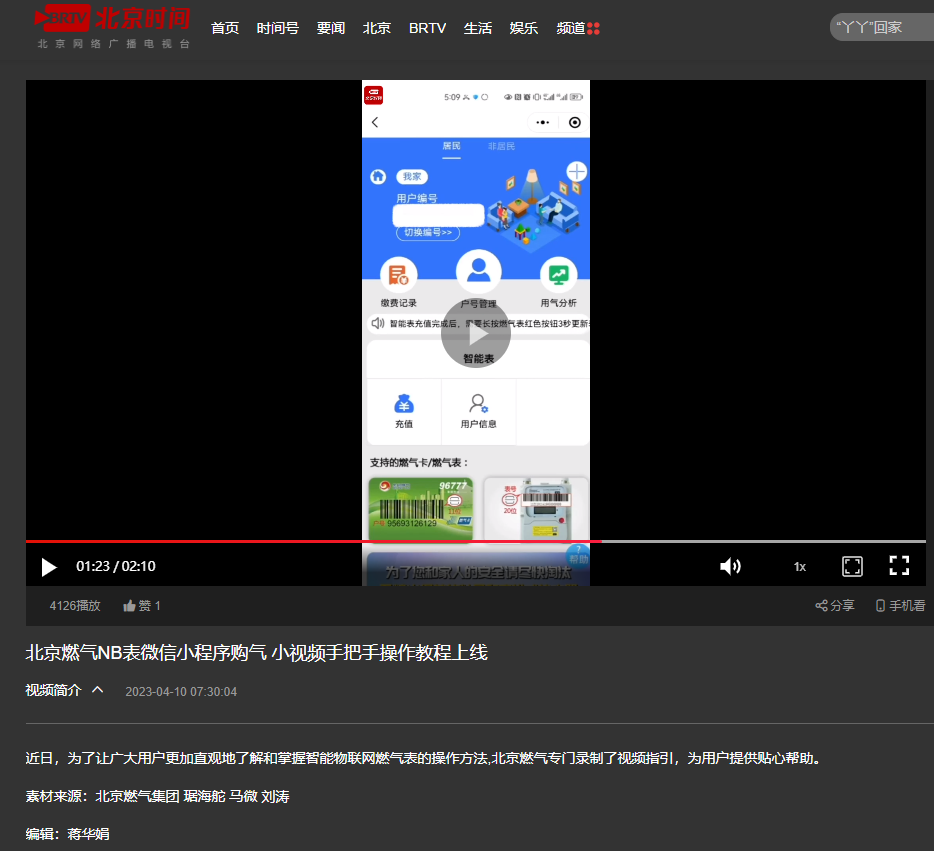Like the video with 赞 thumbs-up
This screenshot has width=934, height=851.
coord(142,606)
